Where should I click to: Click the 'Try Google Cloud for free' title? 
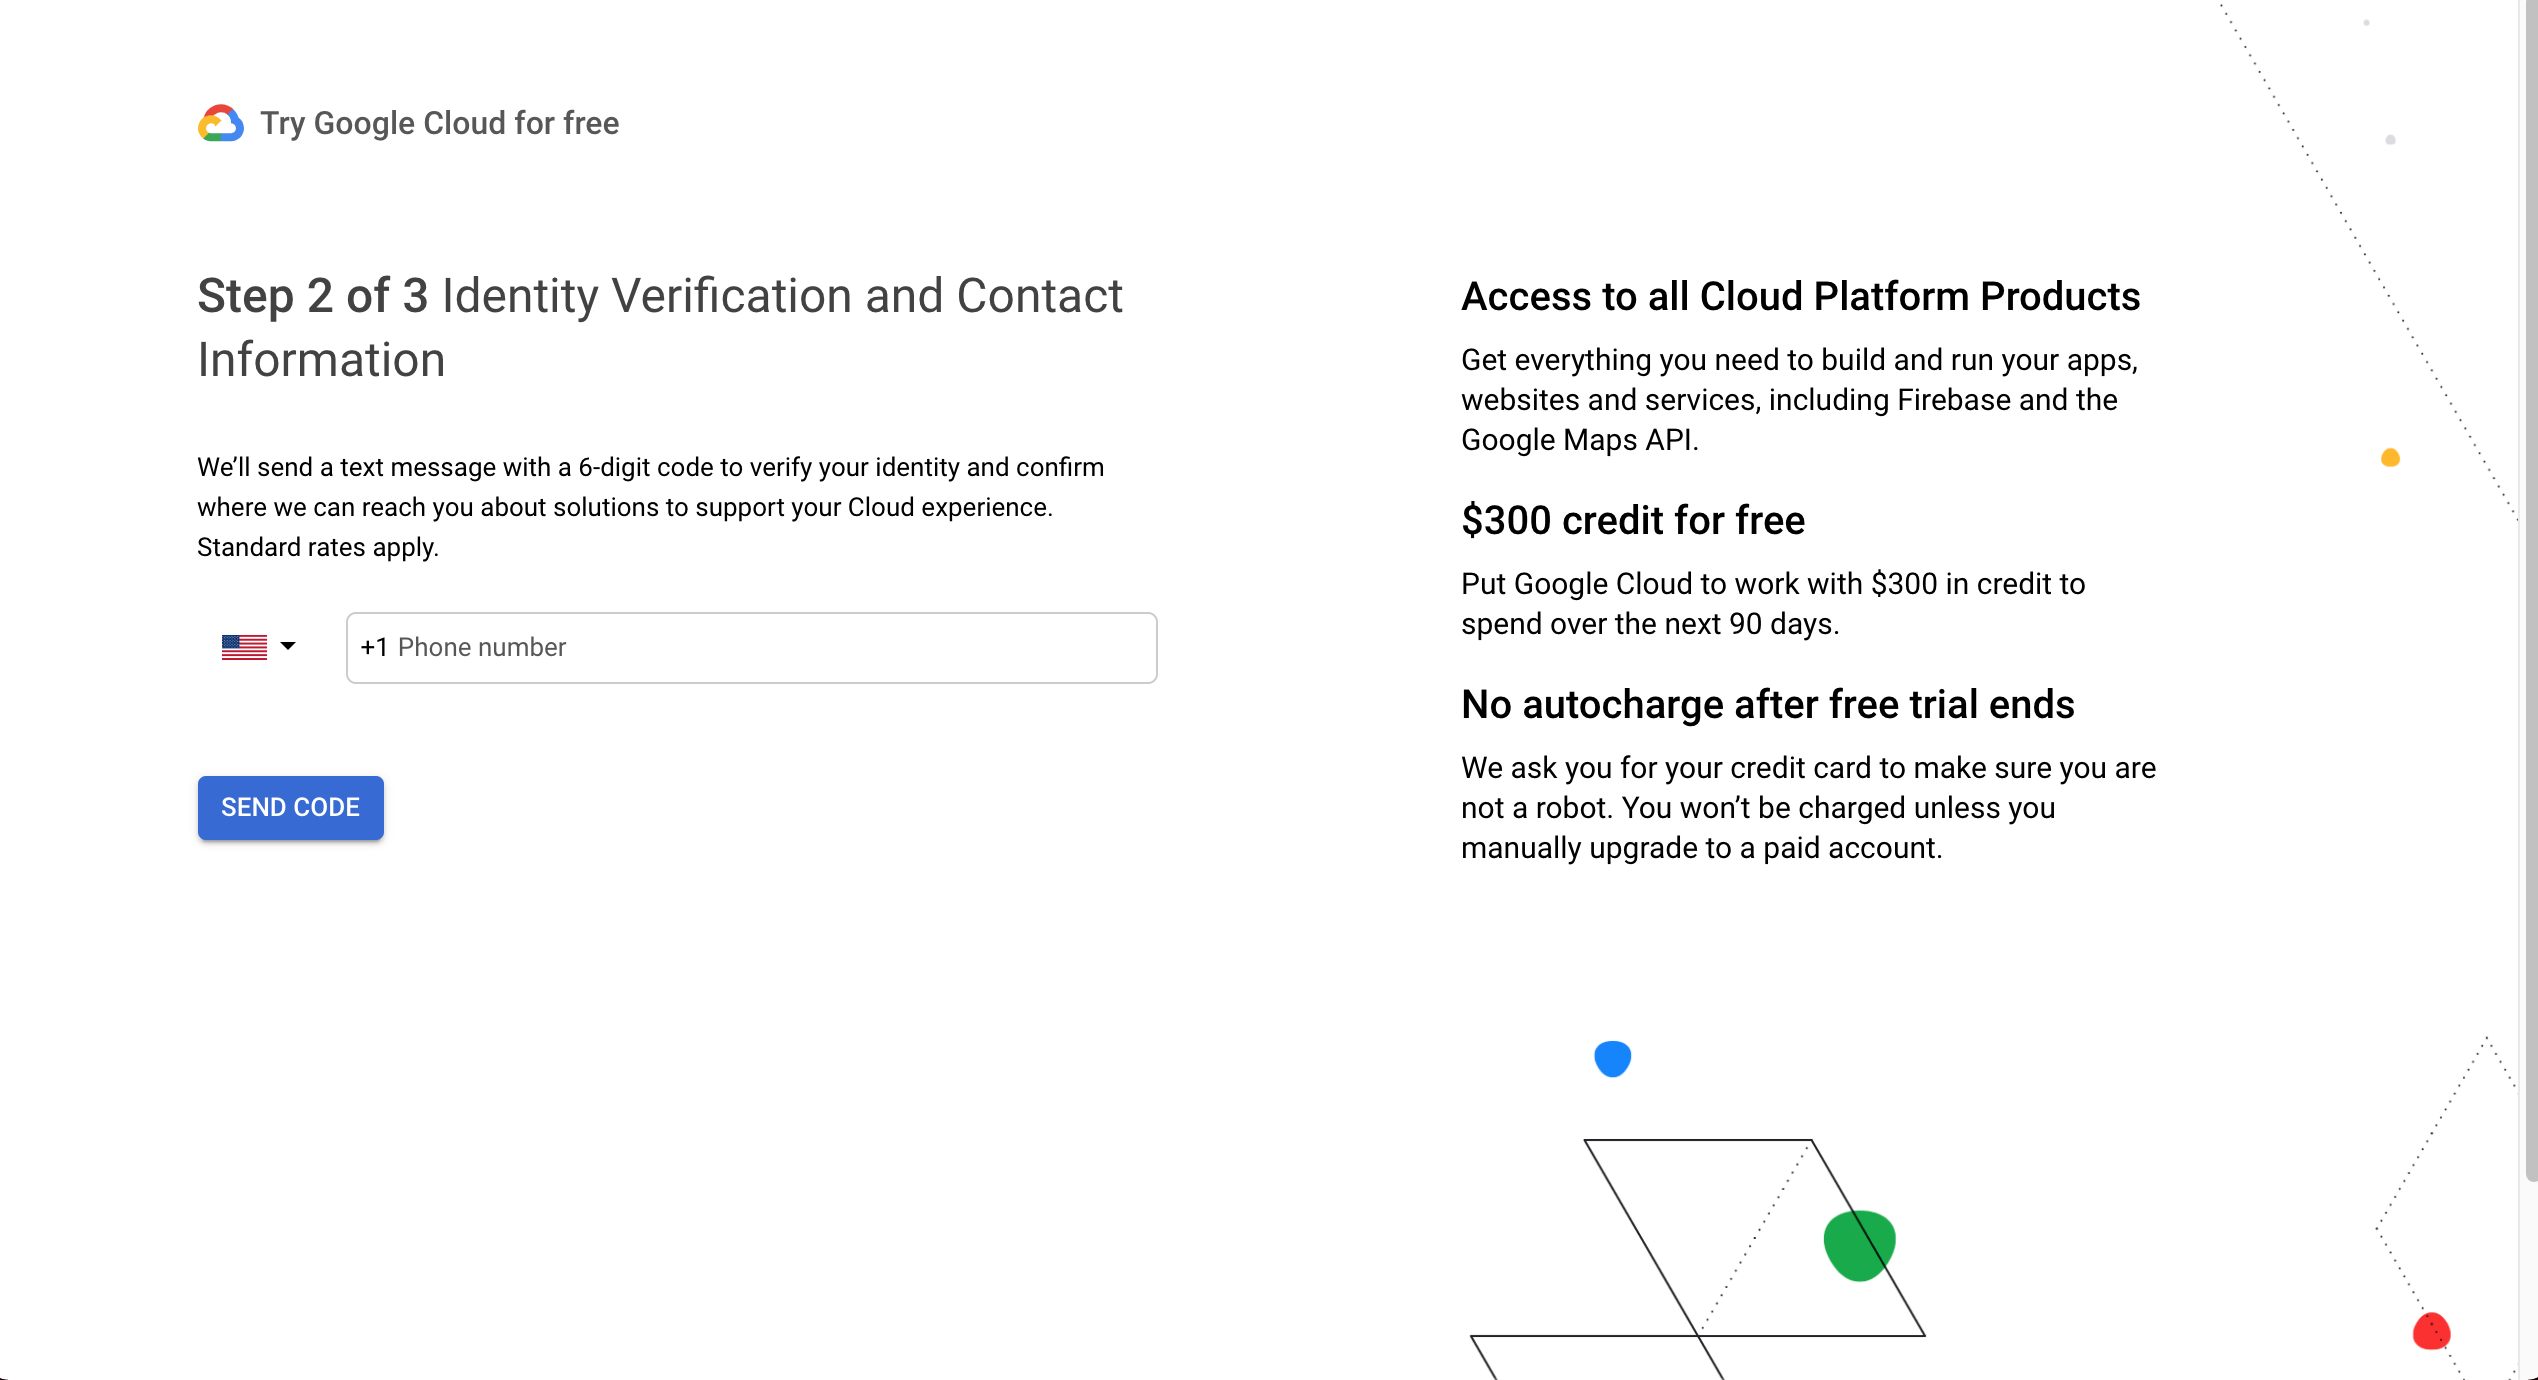pos(439,123)
